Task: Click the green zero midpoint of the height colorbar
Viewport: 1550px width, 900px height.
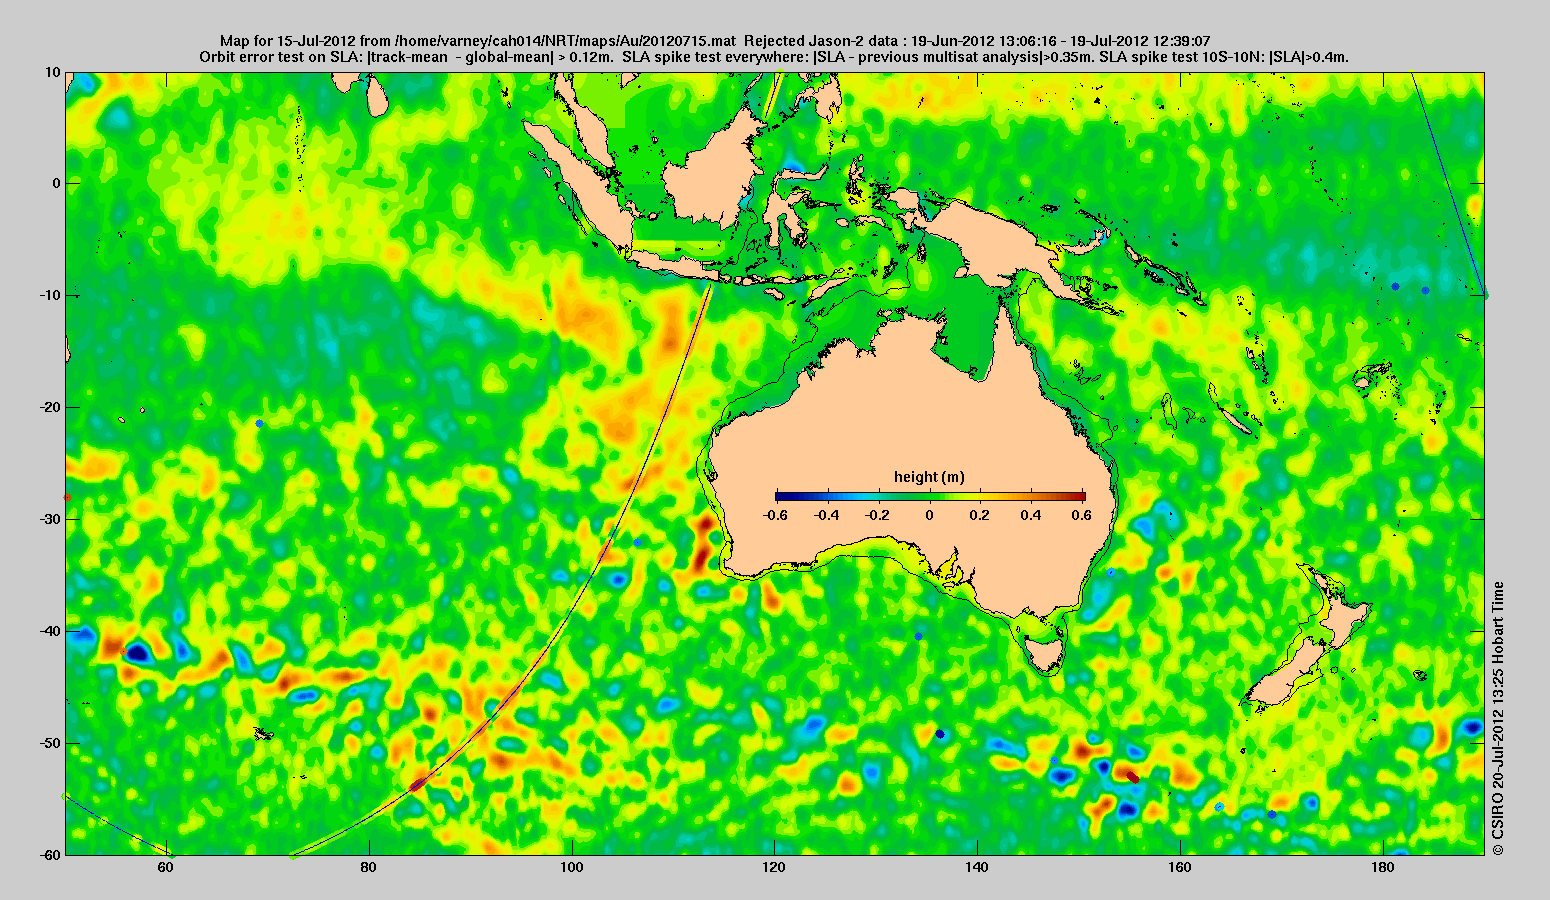Action: click(930, 496)
